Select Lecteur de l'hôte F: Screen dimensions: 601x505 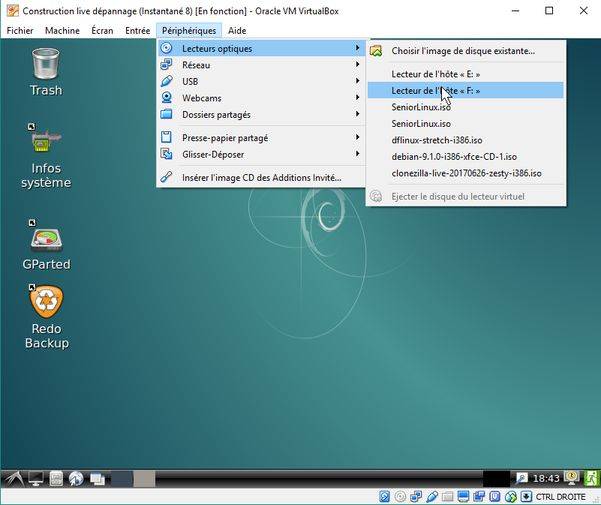tap(466, 90)
